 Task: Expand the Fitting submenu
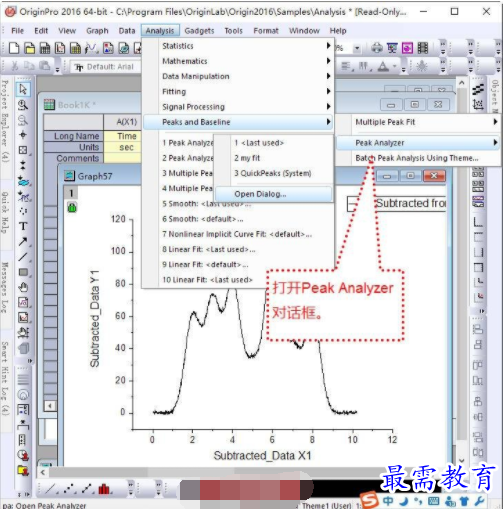[237, 91]
